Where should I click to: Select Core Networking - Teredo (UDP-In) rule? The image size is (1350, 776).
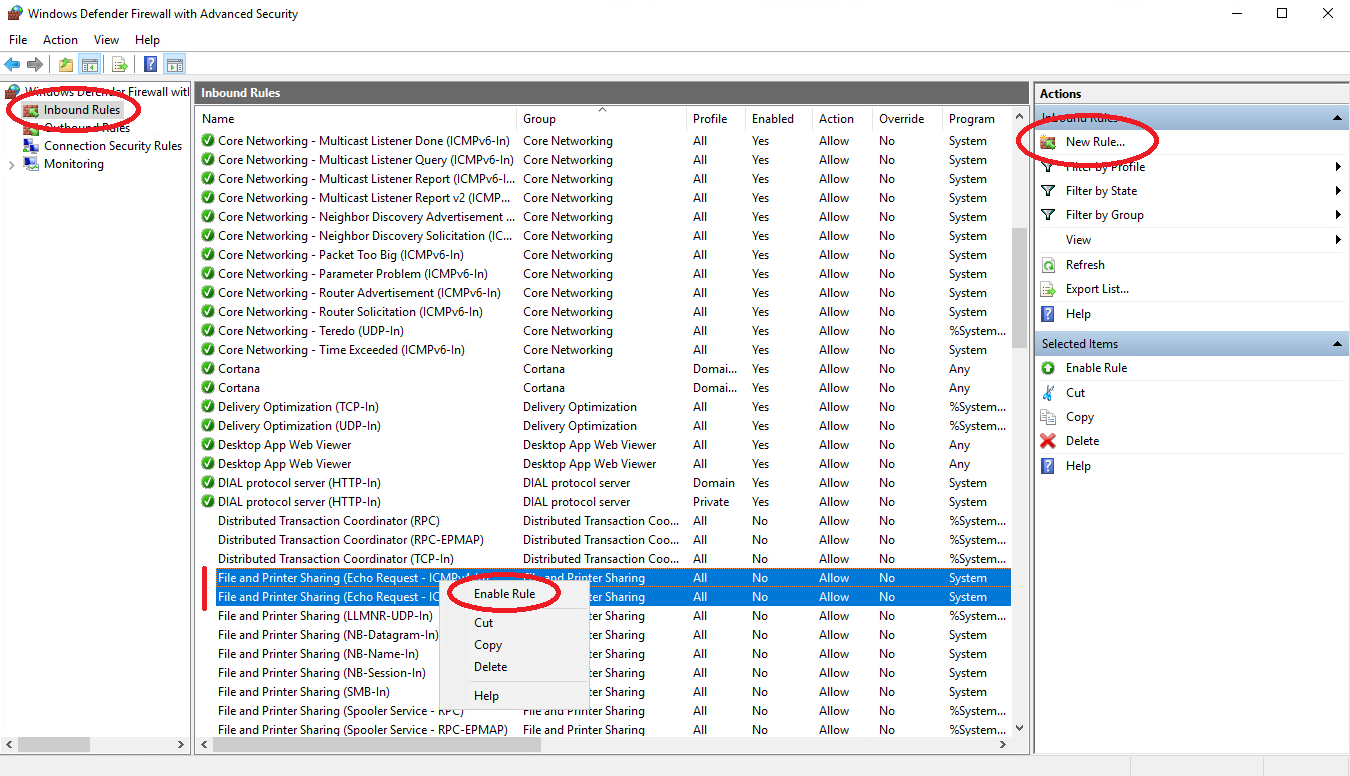606,331
